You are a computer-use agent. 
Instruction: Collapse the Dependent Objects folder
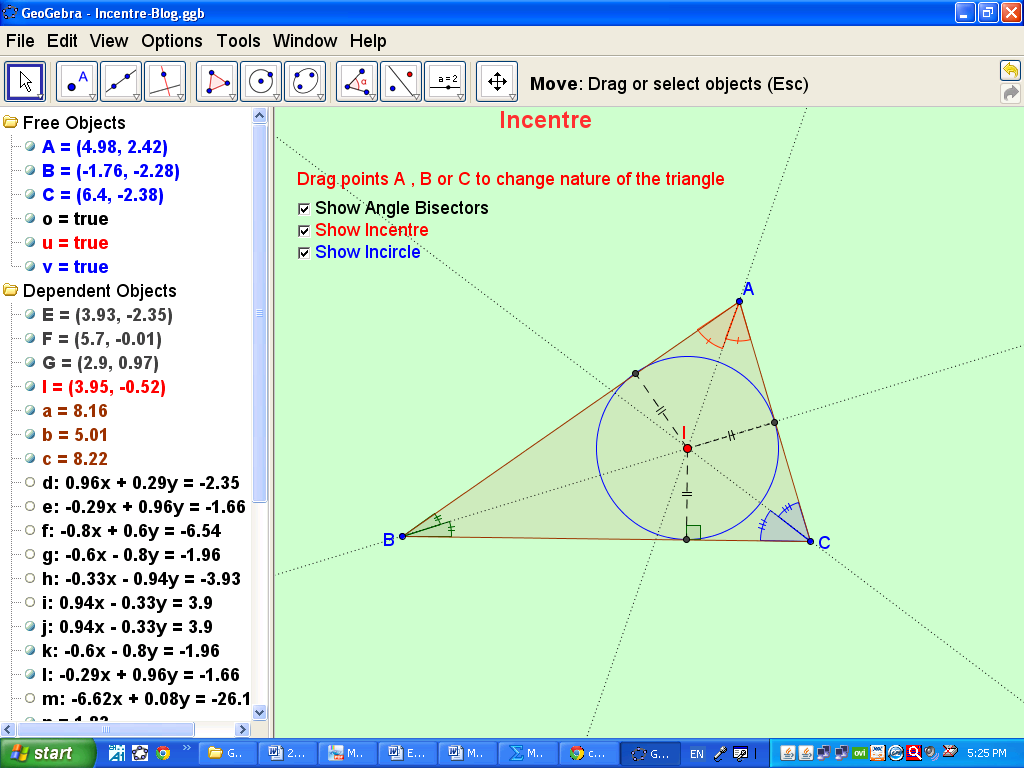click(8, 290)
